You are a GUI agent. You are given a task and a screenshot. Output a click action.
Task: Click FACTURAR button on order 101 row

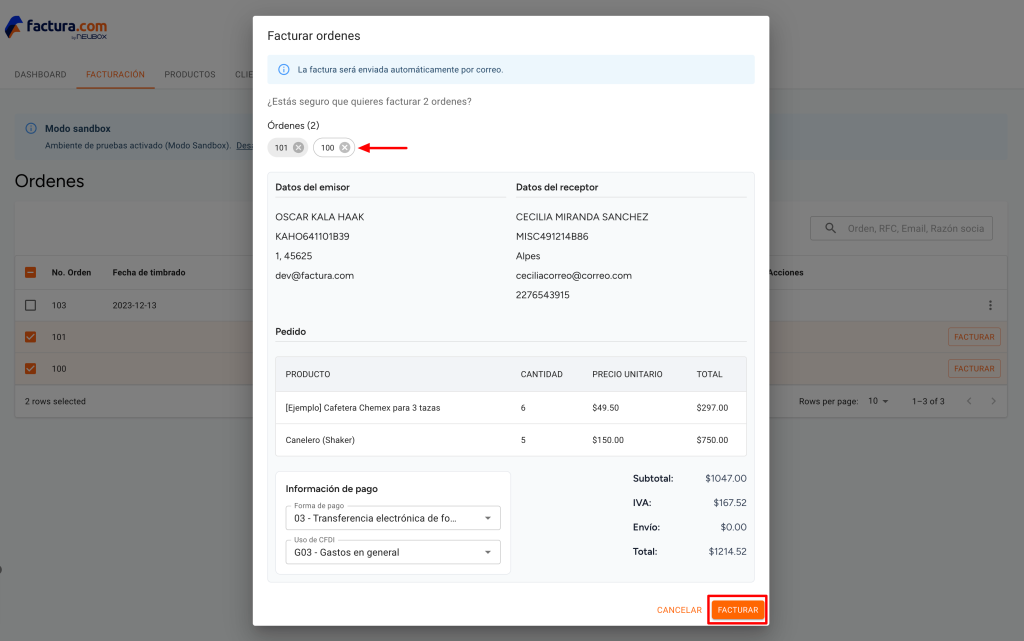974,337
